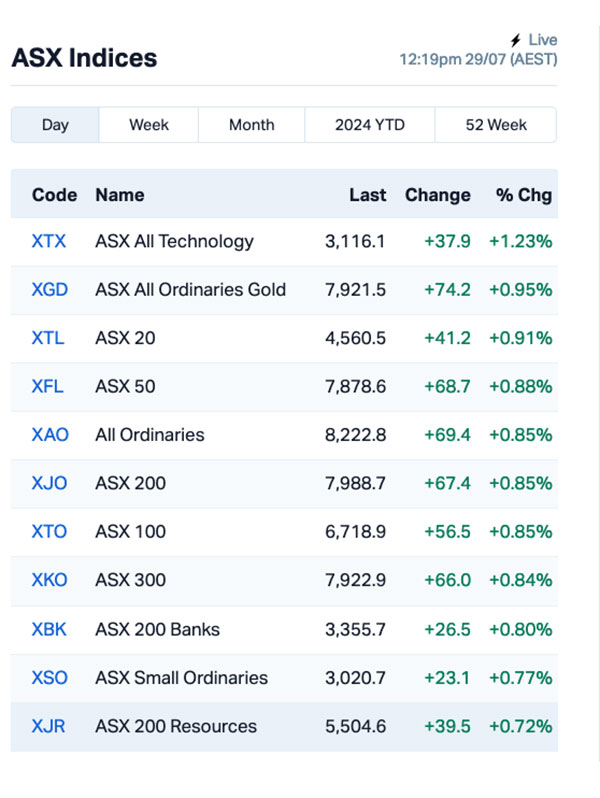
Task: Open the 52 Week tab
Action: pos(496,125)
